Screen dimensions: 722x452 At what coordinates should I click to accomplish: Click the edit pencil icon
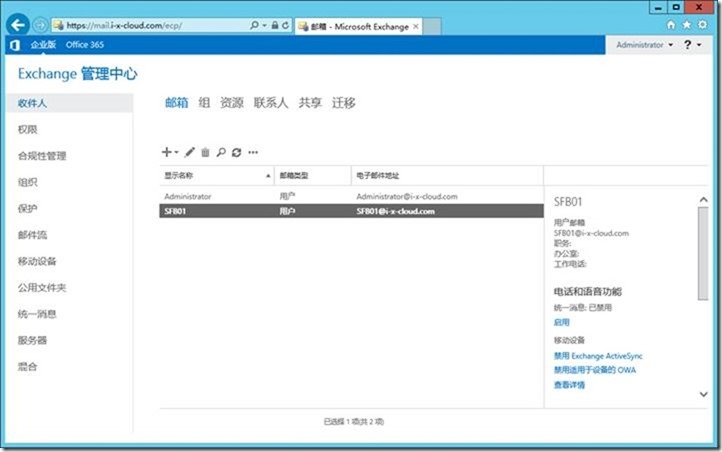click(x=190, y=152)
